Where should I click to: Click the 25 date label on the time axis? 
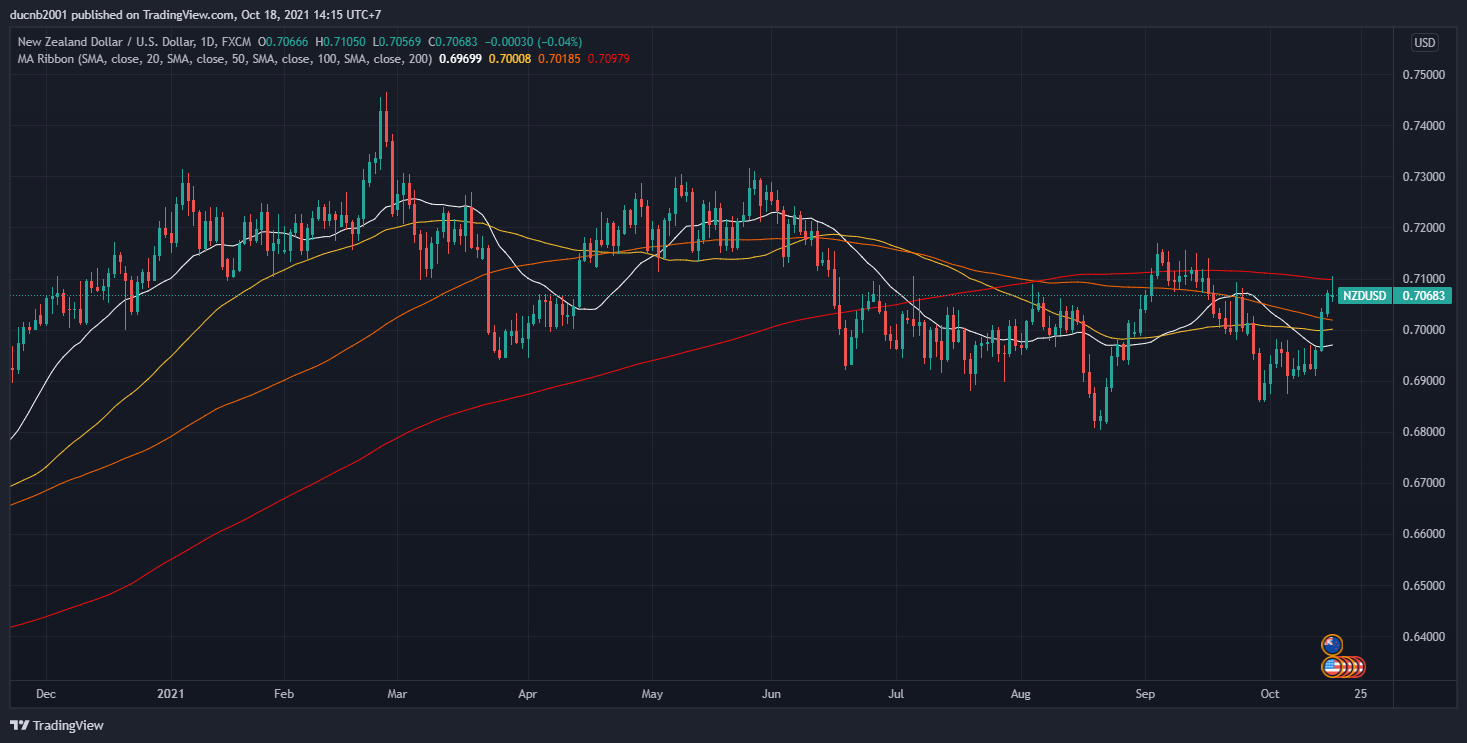point(1360,693)
